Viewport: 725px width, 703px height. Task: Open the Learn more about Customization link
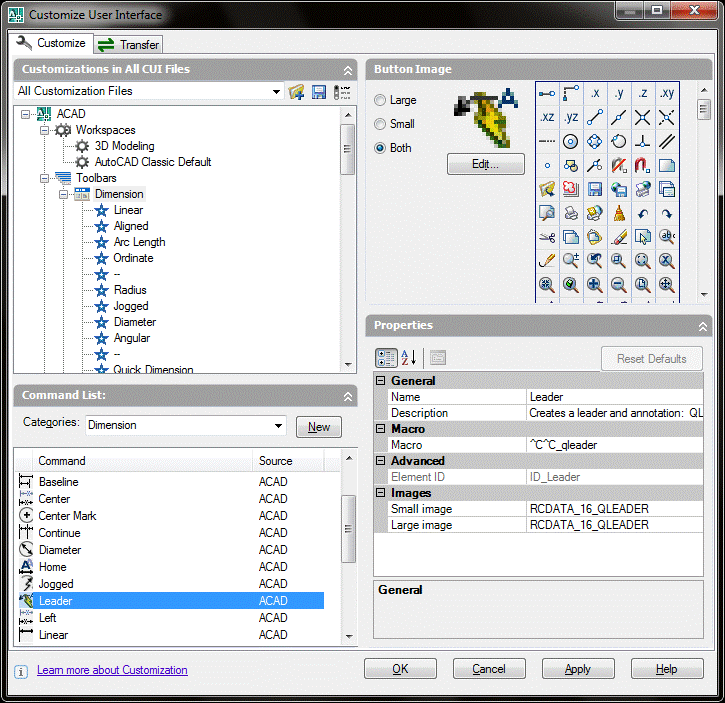pyautogui.click(x=112, y=670)
